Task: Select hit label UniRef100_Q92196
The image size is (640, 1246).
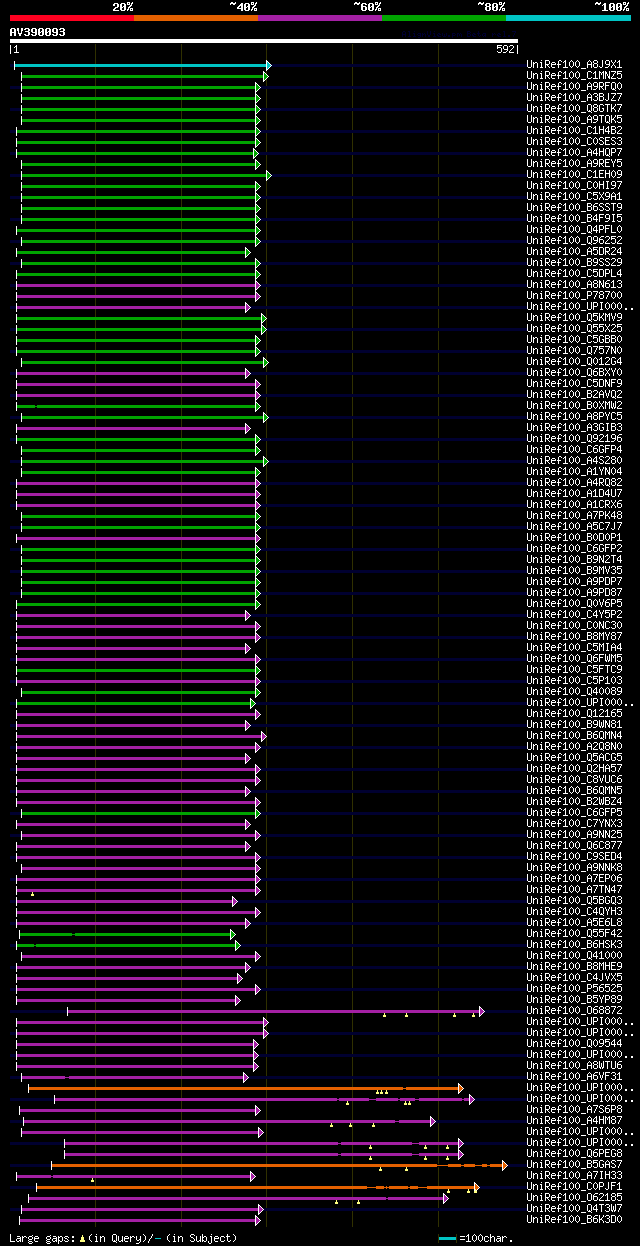Action: point(574,439)
